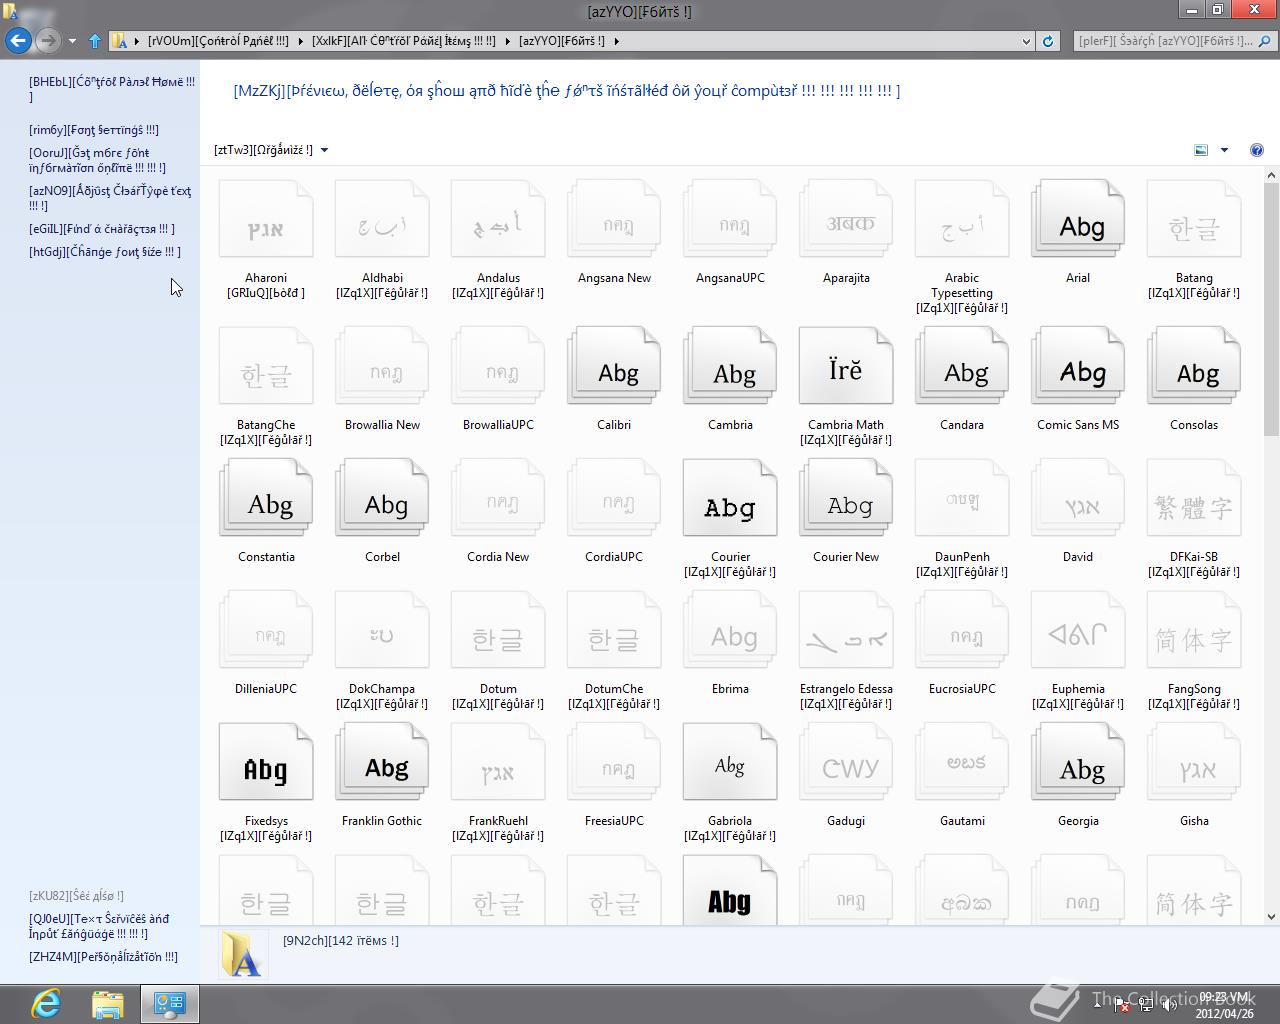This screenshot has height=1024, width=1280.
Task: Expand the address bar history dropdown
Action: [x=1026, y=41]
